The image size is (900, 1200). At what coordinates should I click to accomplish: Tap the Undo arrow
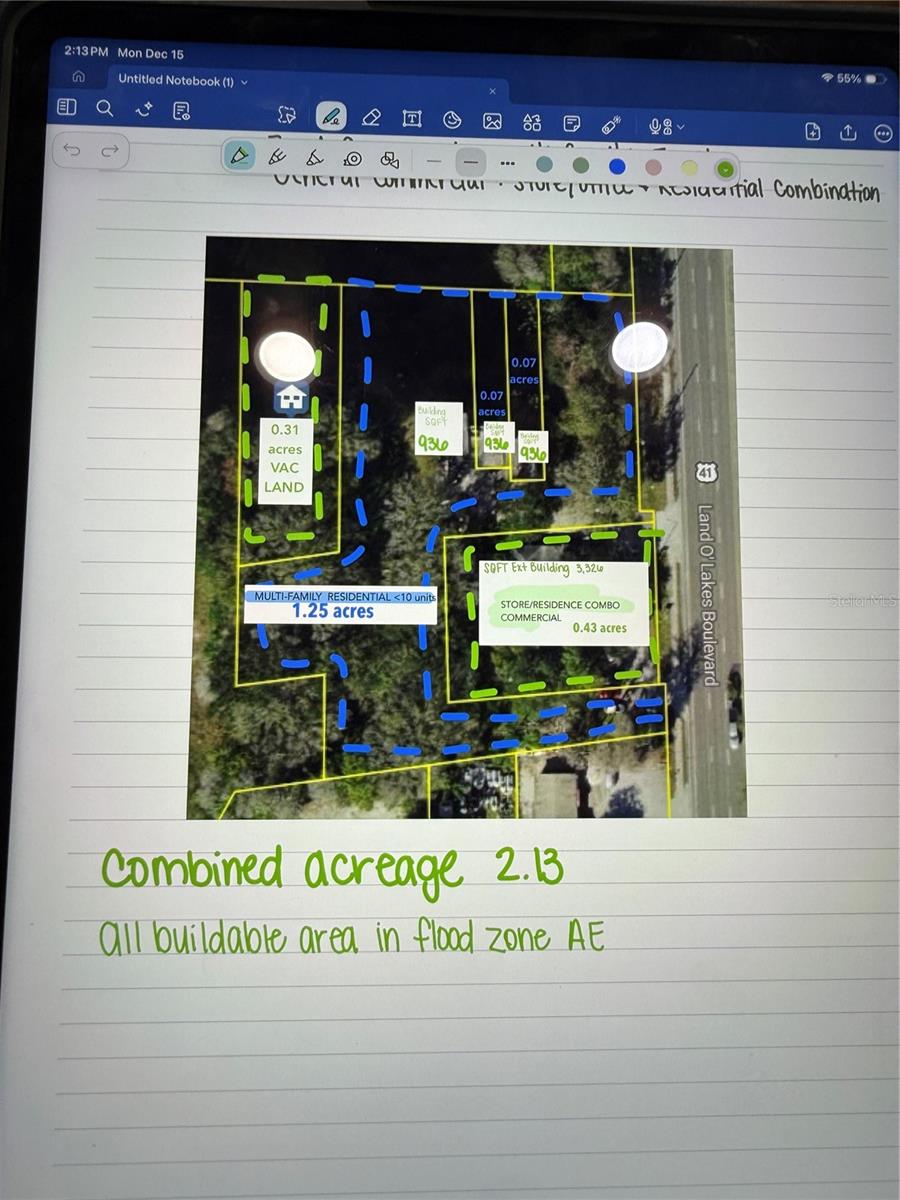70,150
